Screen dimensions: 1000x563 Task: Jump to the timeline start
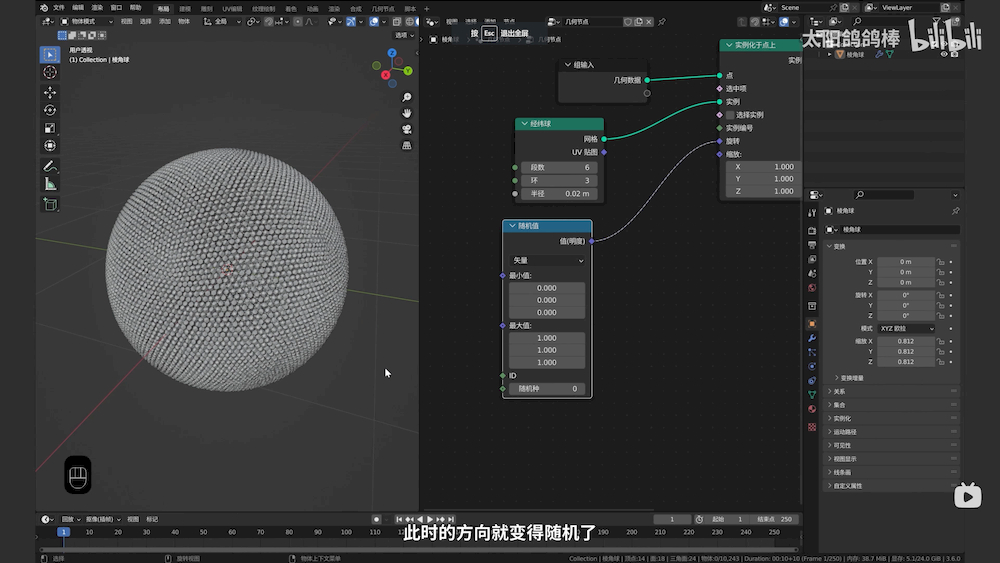pyautogui.click(x=399, y=520)
